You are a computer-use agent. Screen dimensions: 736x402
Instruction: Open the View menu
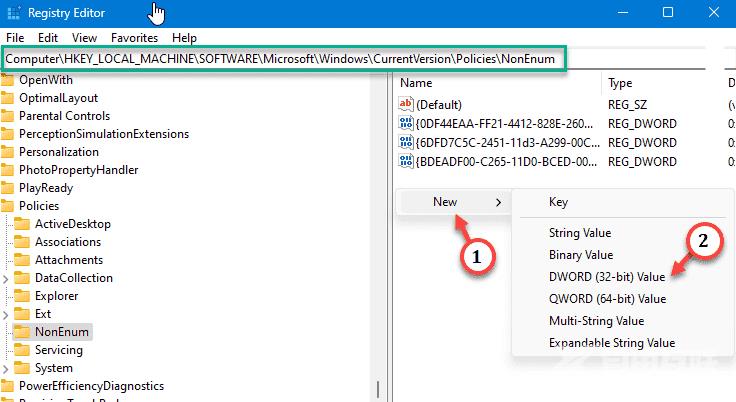[84, 38]
